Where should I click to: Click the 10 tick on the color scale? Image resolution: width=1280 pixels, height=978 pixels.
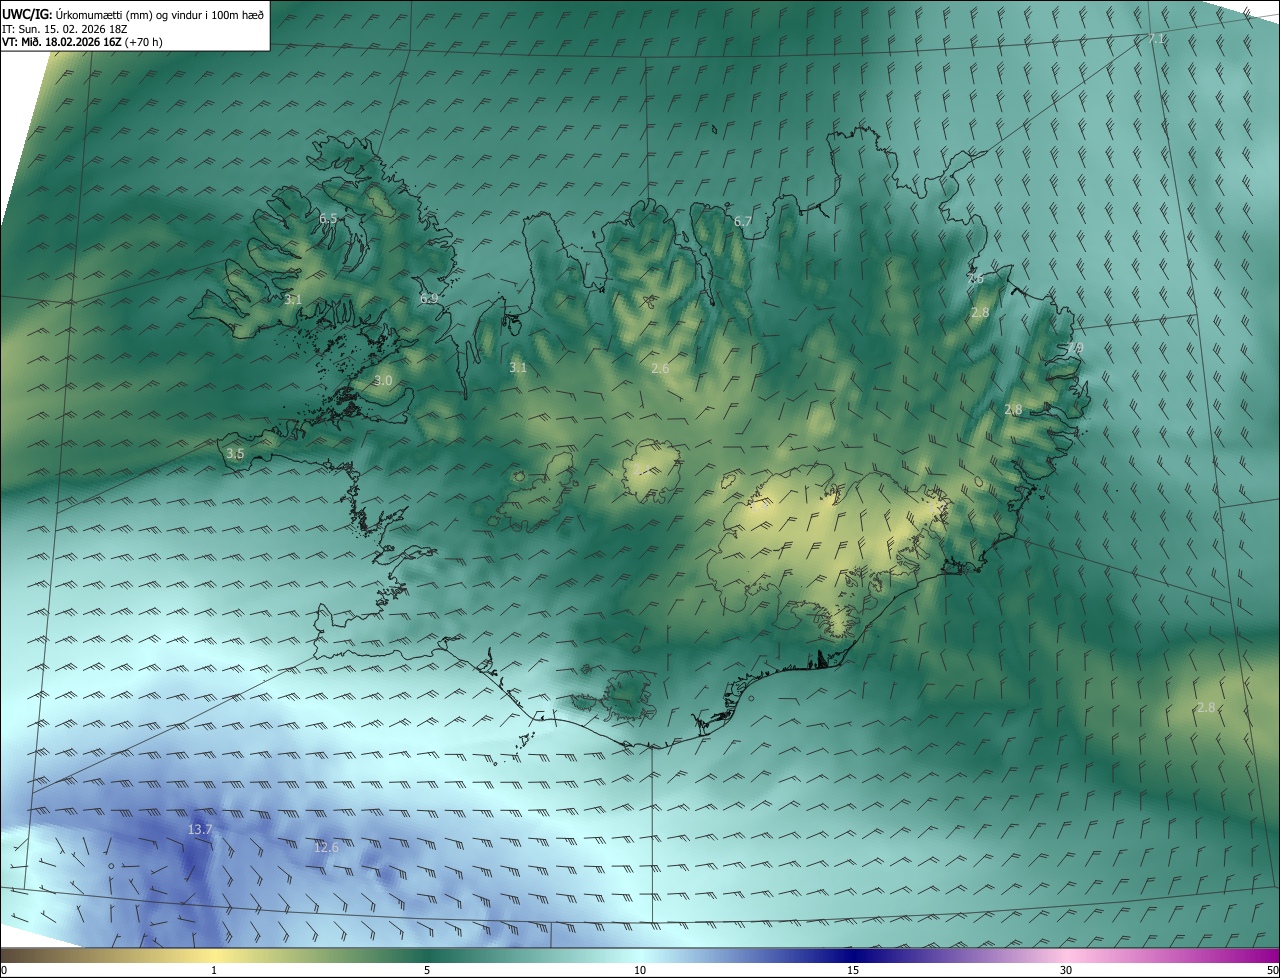[x=640, y=970]
